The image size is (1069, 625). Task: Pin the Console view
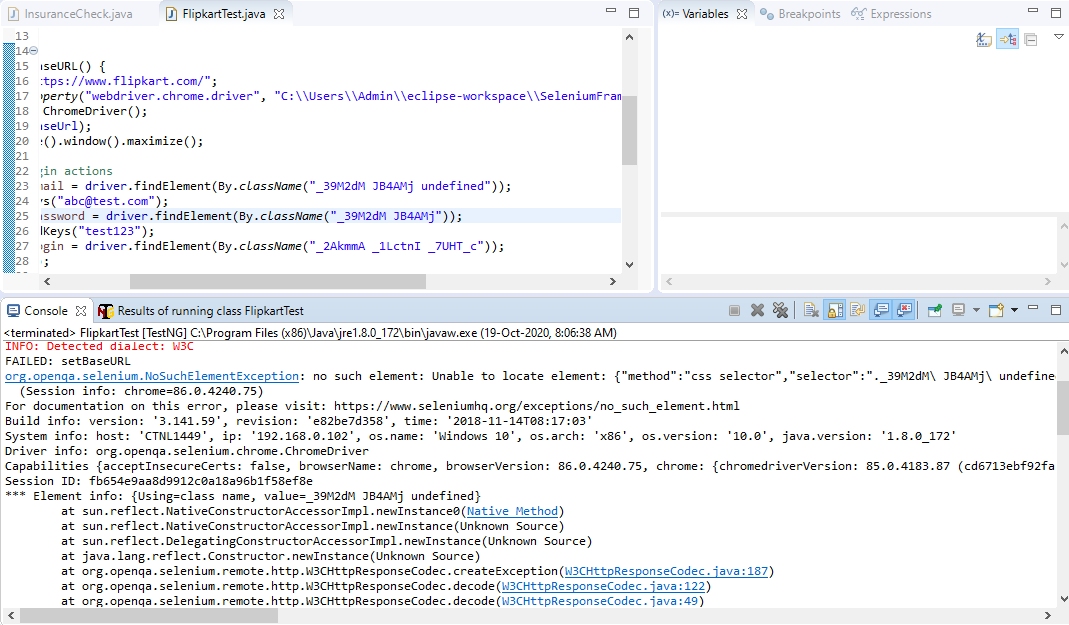click(934, 310)
